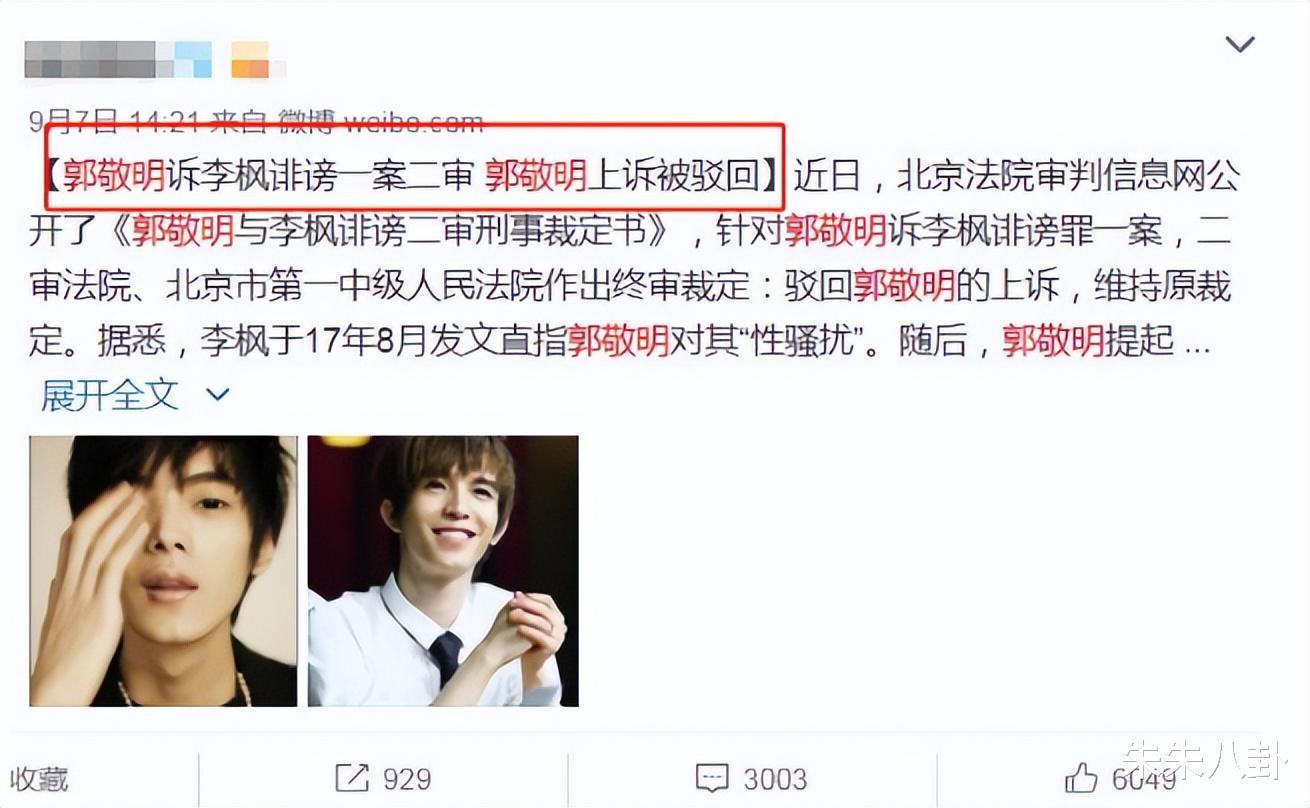Click 郭敬明 keyword before 上诉被驳回
This screenshot has width=1310, height=808.
click(x=537, y=176)
